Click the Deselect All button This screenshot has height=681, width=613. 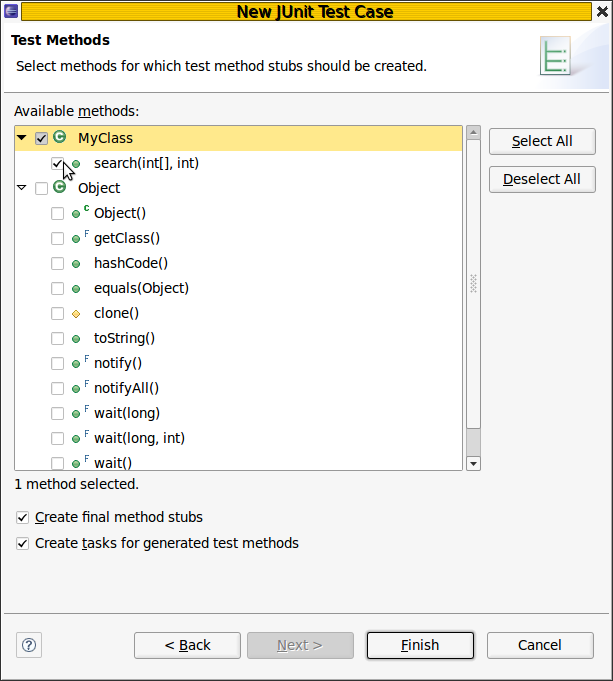click(x=542, y=179)
